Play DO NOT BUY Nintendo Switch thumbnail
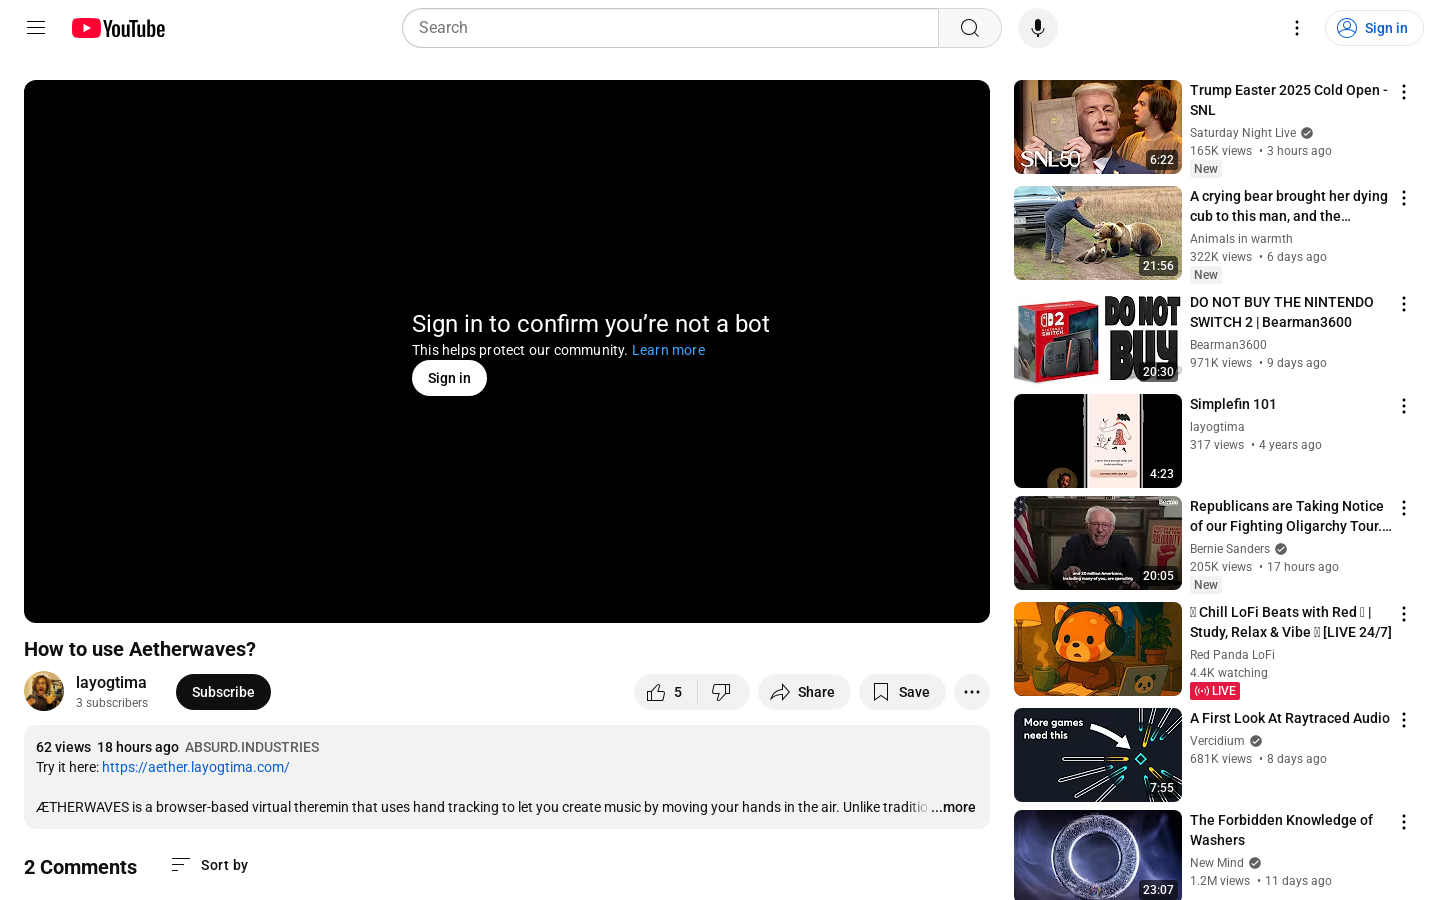This screenshot has width=1440, height=900. [1098, 339]
